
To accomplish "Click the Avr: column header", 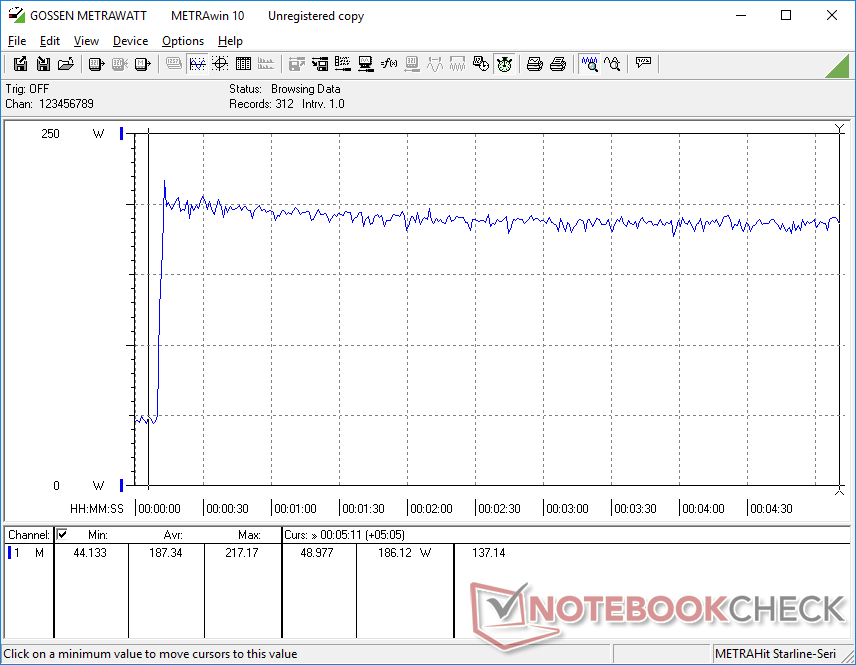I will [173, 535].
